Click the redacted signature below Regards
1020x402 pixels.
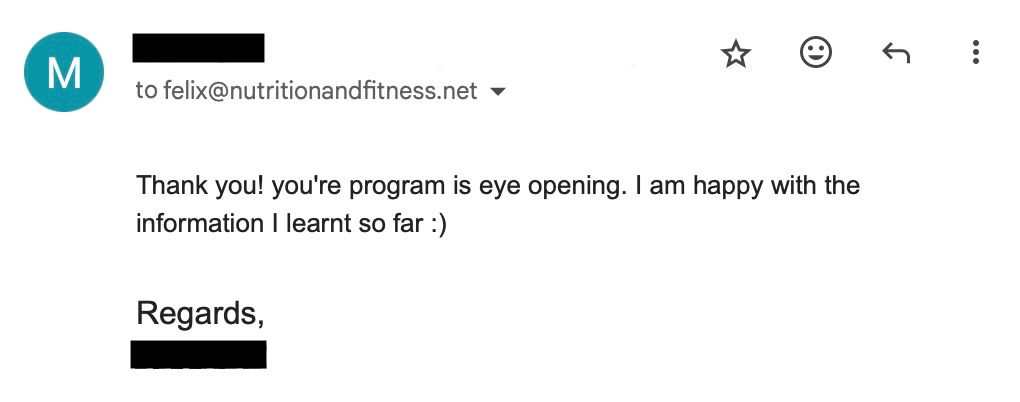tap(198, 354)
